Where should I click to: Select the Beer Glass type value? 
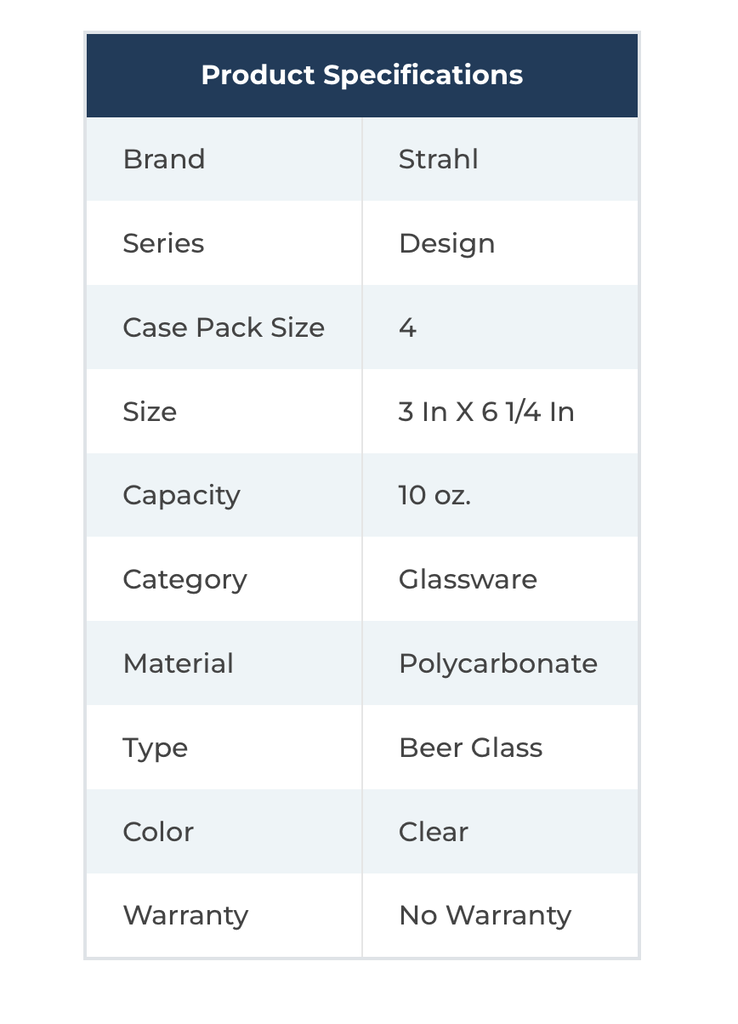click(470, 747)
